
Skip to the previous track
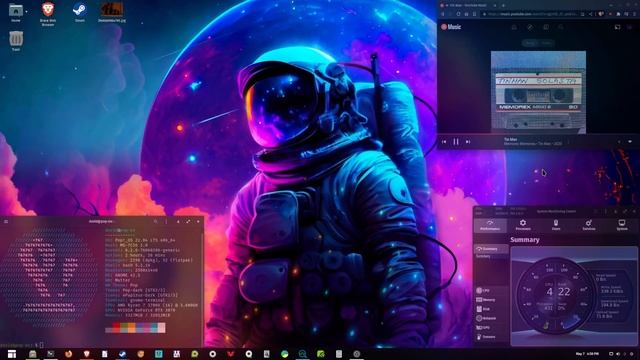tap(444, 142)
